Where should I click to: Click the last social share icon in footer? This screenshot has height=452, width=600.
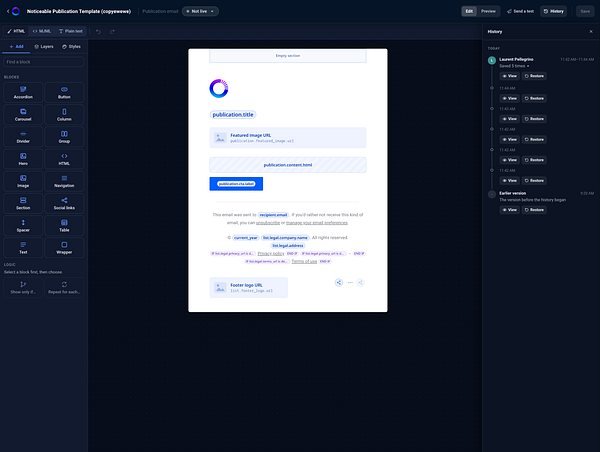[x=360, y=282]
